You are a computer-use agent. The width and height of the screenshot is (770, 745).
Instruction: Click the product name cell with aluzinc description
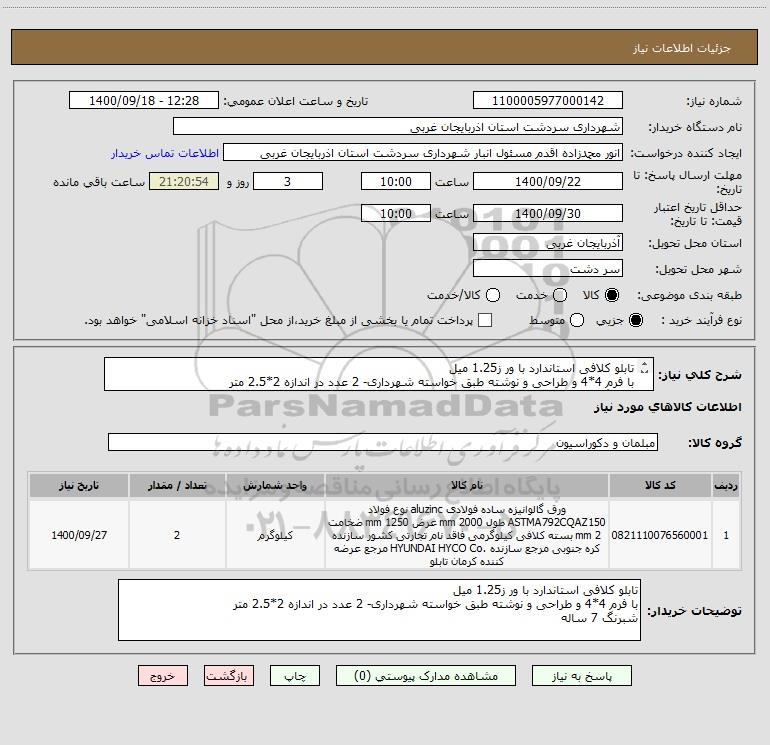[467, 535]
